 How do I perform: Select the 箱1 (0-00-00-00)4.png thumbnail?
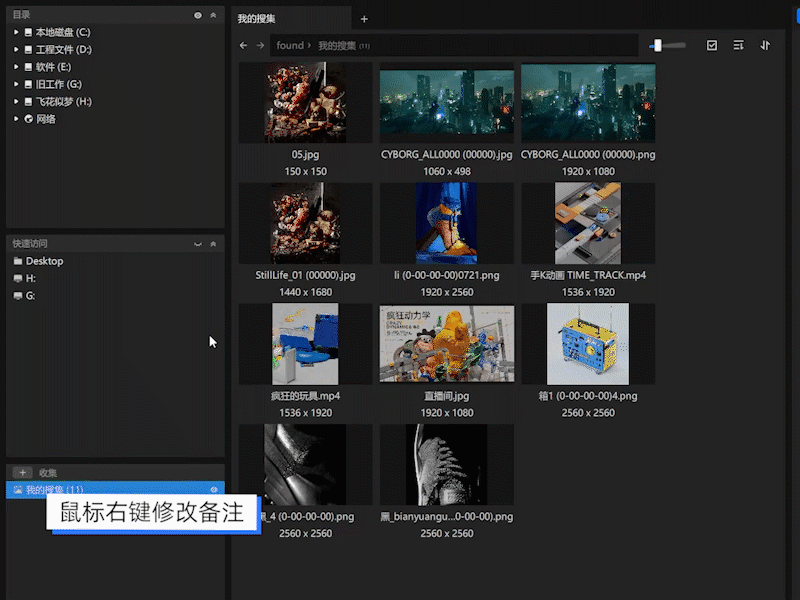[x=588, y=344]
